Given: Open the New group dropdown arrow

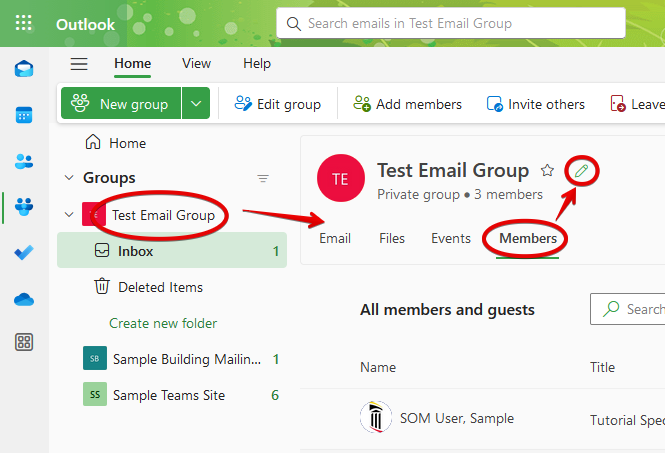Looking at the screenshot, I should point(197,104).
